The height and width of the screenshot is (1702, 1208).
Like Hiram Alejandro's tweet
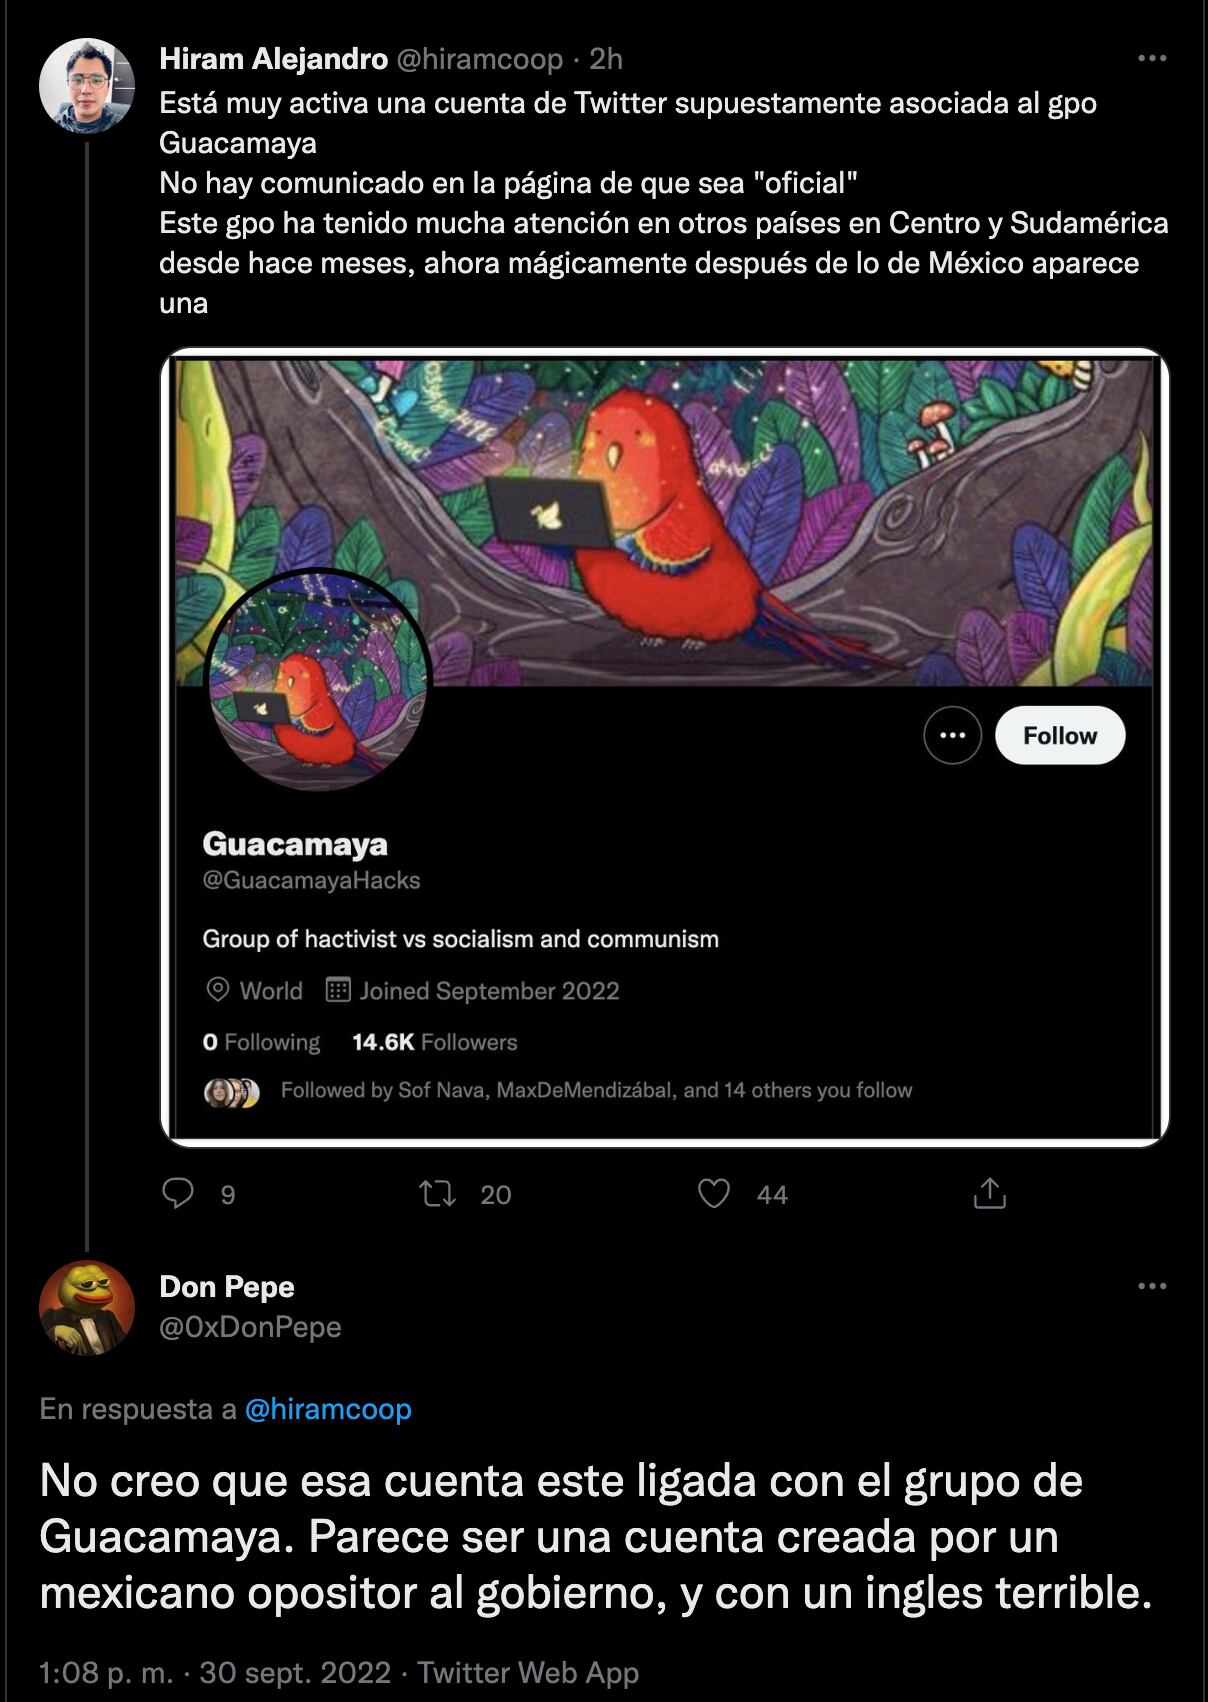(713, 1193)
